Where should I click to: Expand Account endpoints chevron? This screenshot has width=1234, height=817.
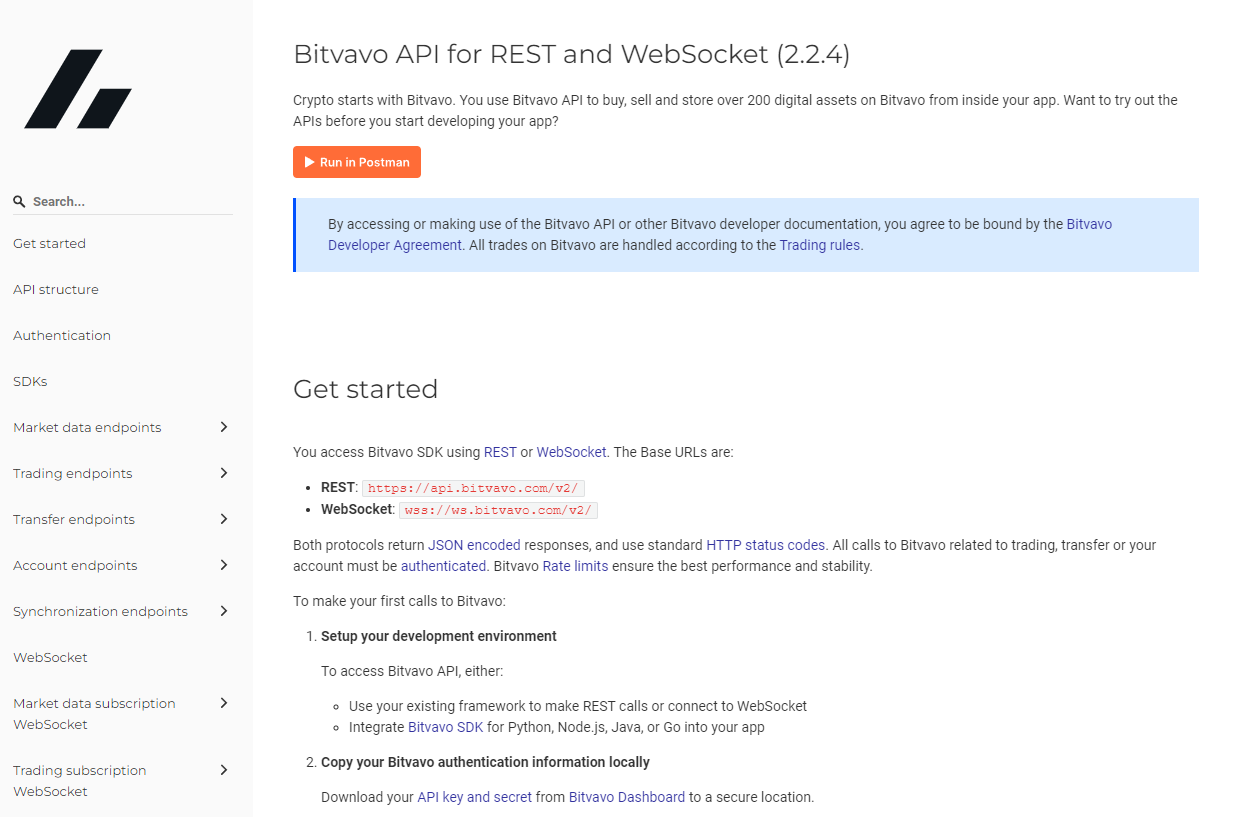[224, 565]
